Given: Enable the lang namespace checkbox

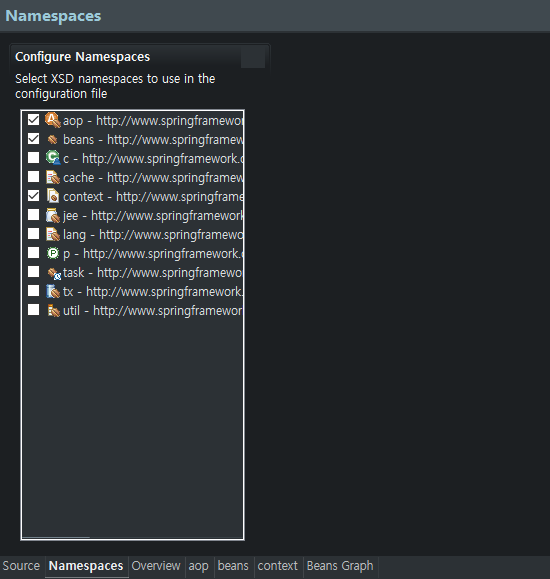Looking at the screenshot, I should 33,234.
